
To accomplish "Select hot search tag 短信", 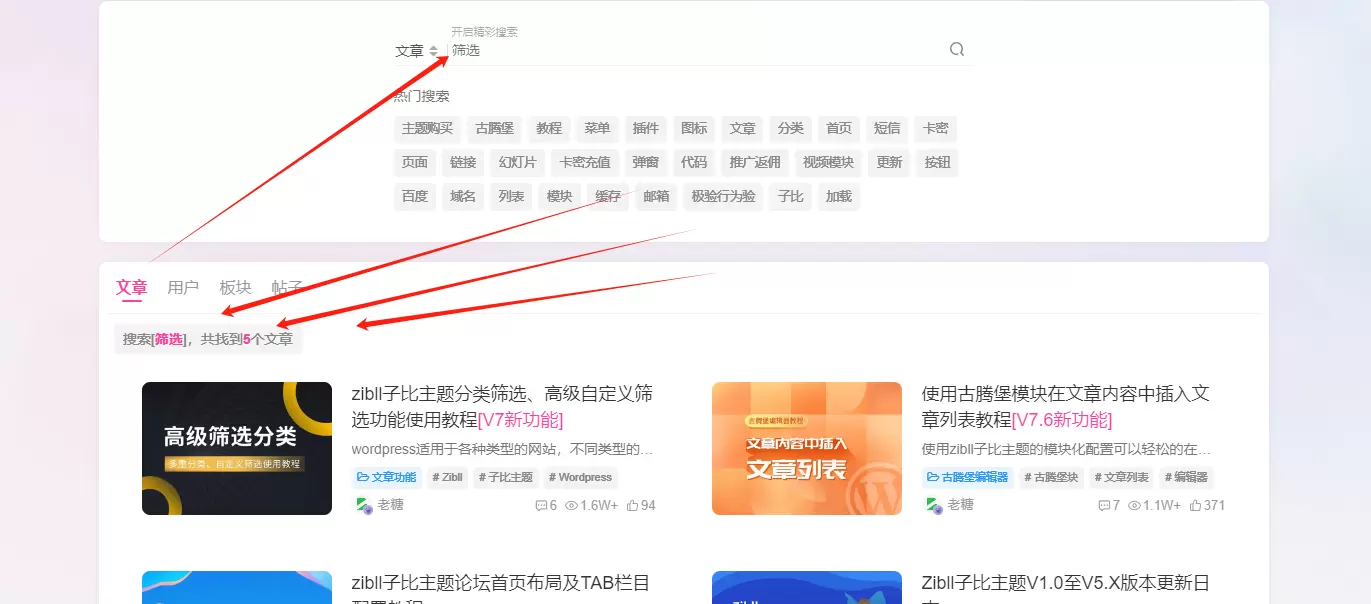I will (887, 129).
